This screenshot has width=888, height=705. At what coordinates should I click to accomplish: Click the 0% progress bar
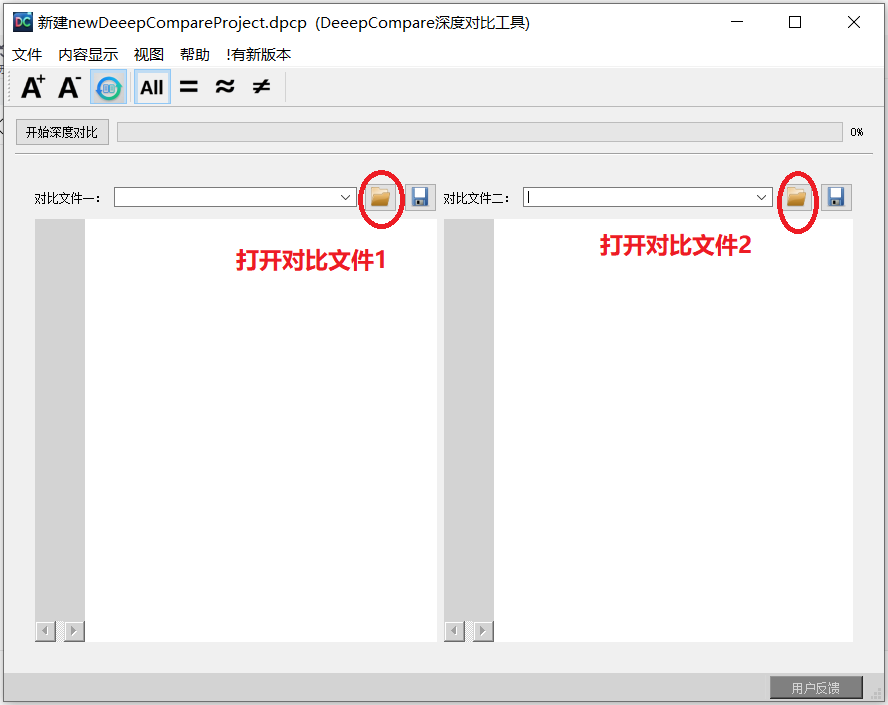[x=480, y=131]
